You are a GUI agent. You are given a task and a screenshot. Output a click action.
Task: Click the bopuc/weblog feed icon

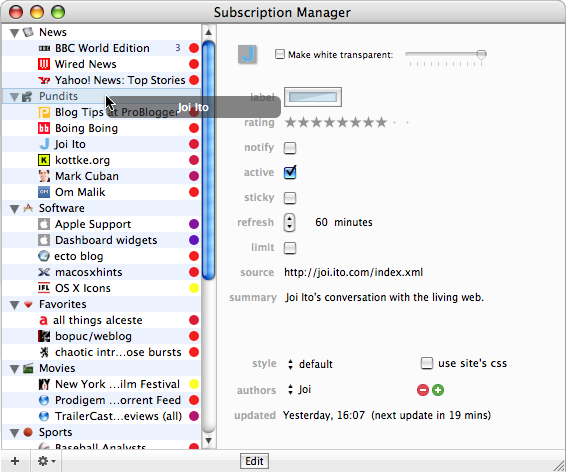44,336
